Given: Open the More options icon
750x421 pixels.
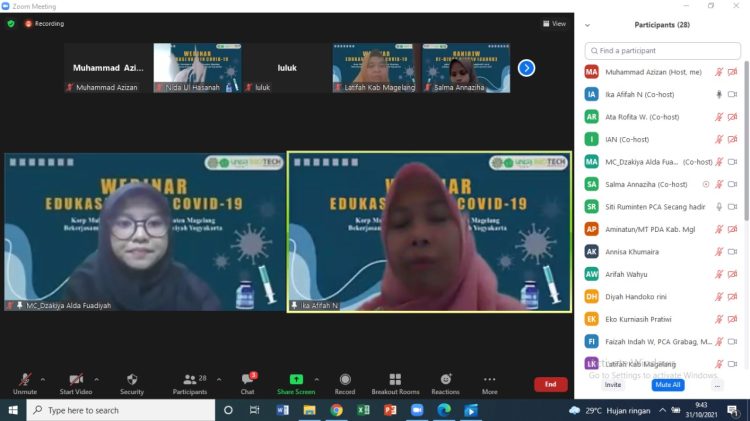Looking at the screenshot, I should [489, 380].
